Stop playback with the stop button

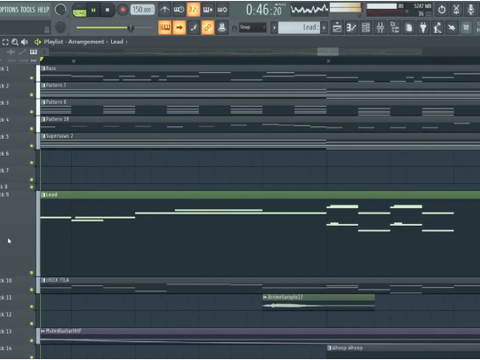pos(107,10)
